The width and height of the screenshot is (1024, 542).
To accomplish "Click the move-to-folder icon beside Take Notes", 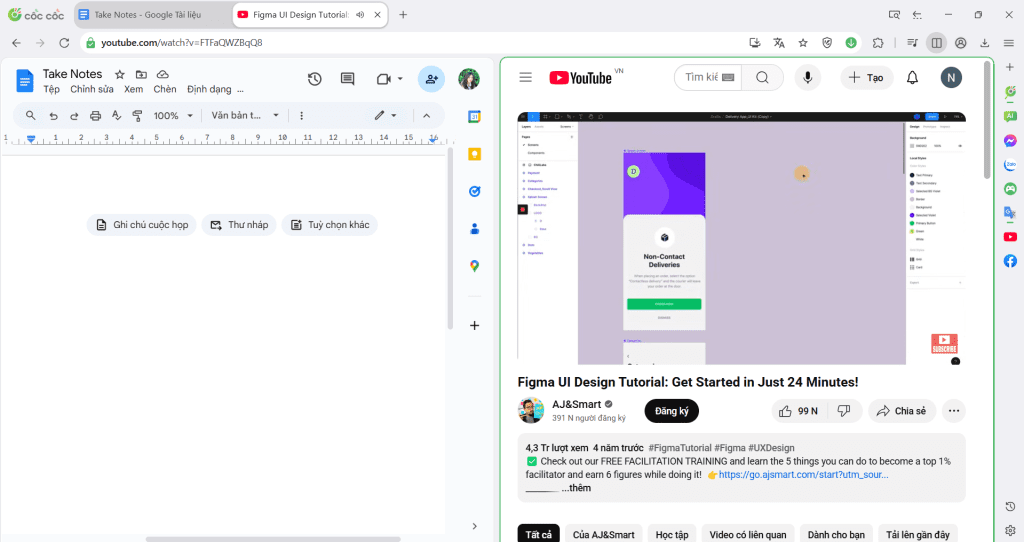I will 141,74.
